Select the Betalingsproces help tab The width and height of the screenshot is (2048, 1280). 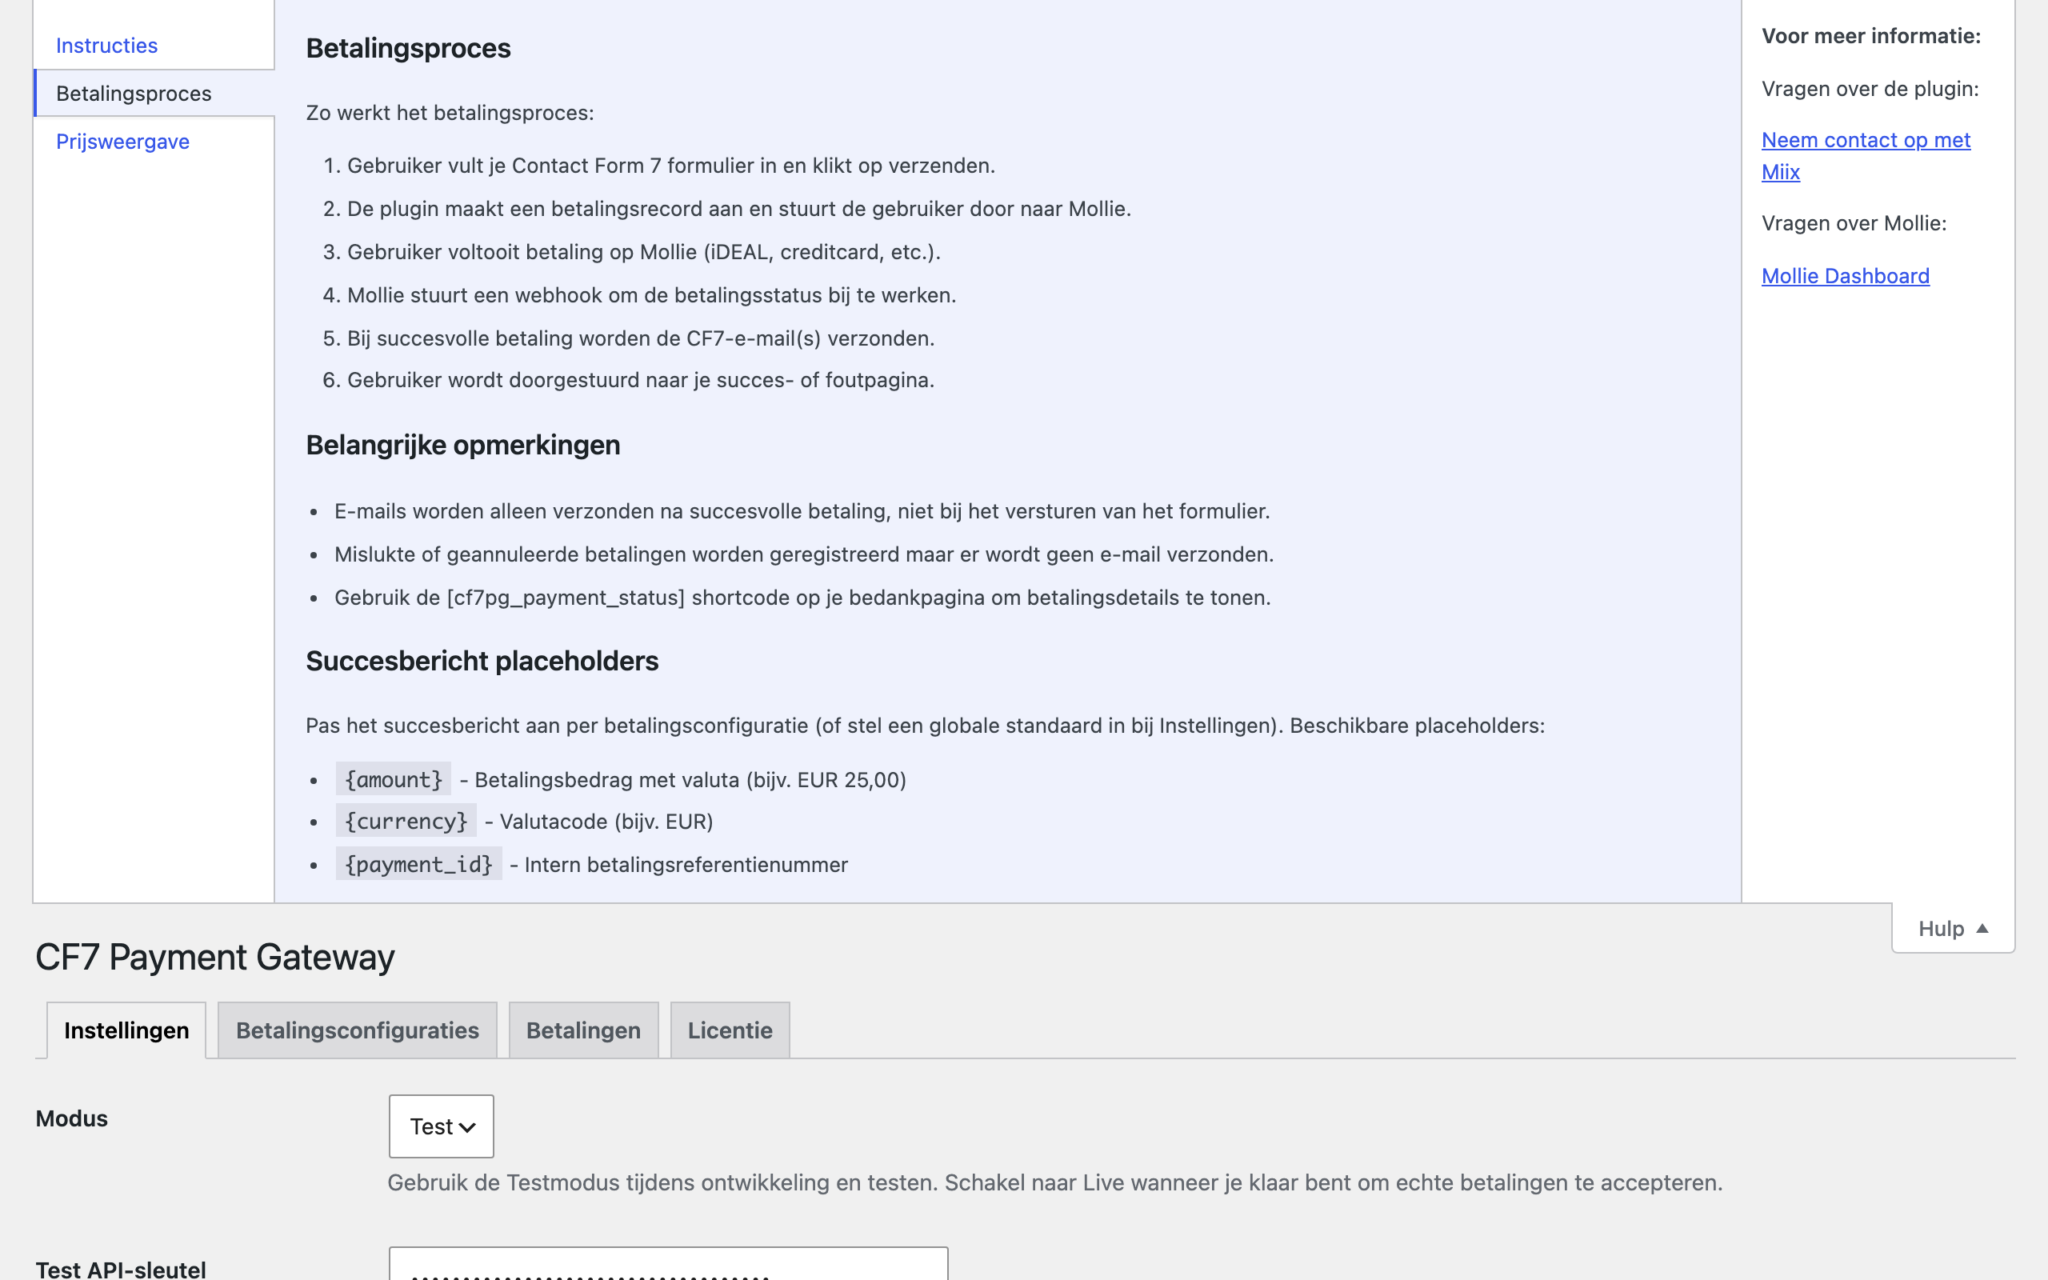(134, 93)
